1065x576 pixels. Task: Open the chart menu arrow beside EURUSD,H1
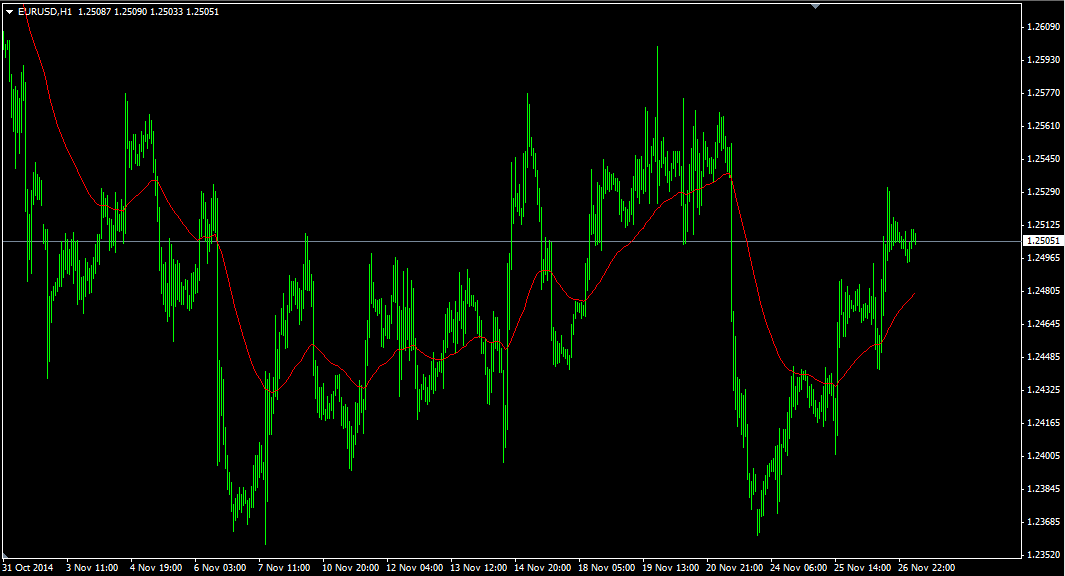(x=10, y=12)
